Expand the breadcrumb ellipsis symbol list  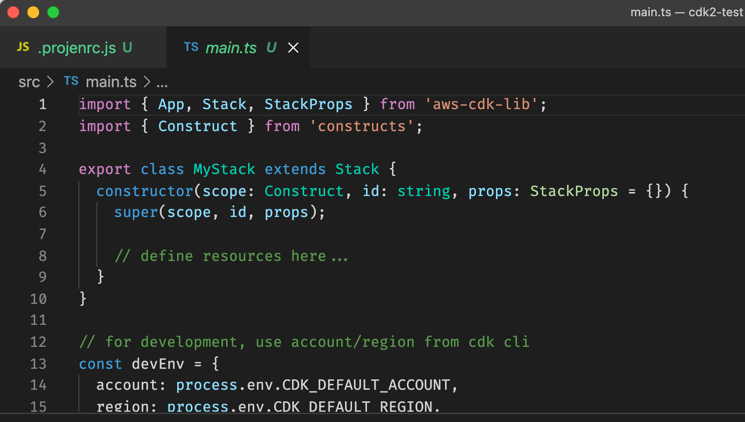point(162,84)
